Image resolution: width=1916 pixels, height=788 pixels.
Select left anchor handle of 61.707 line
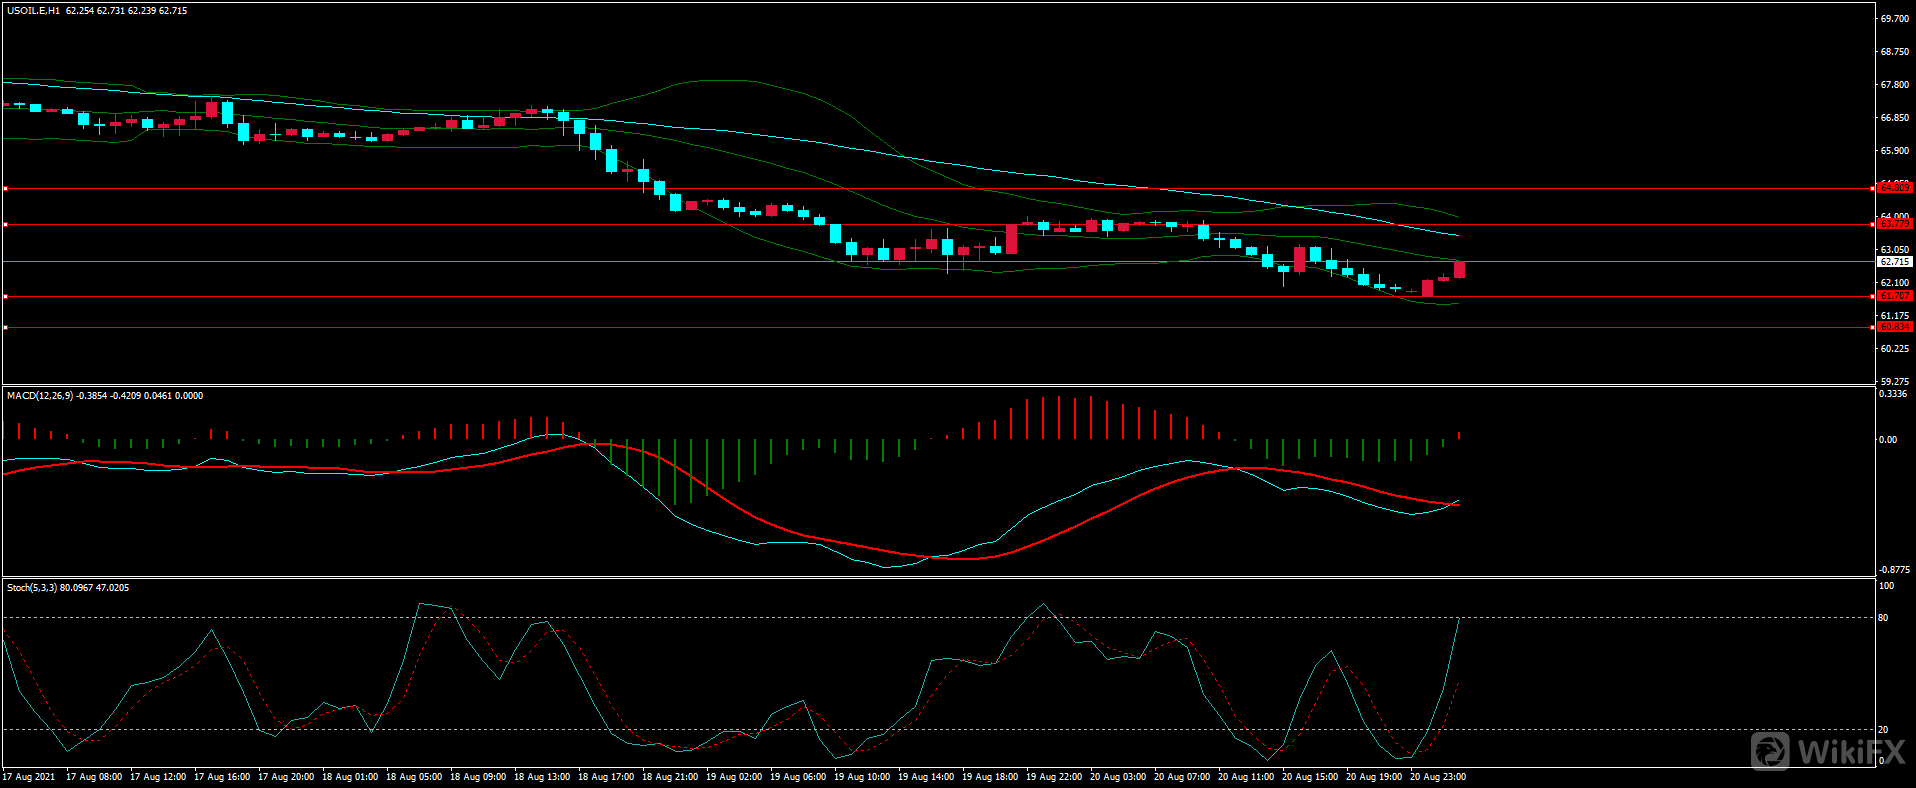(5, 296)
